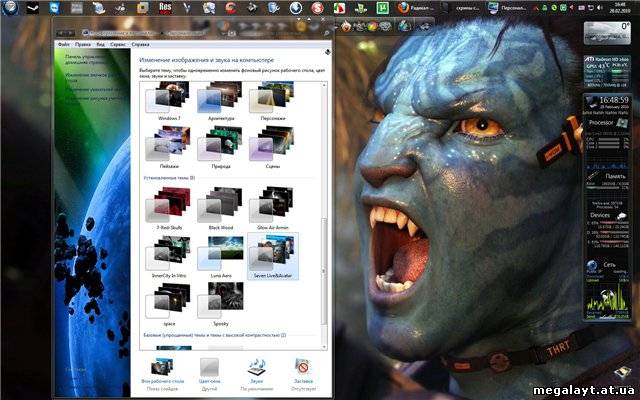Image resolution: width=640 pixels, height=400 pixels.
Task: Click the Сеть network graph gadget
Action: [607, 290]
